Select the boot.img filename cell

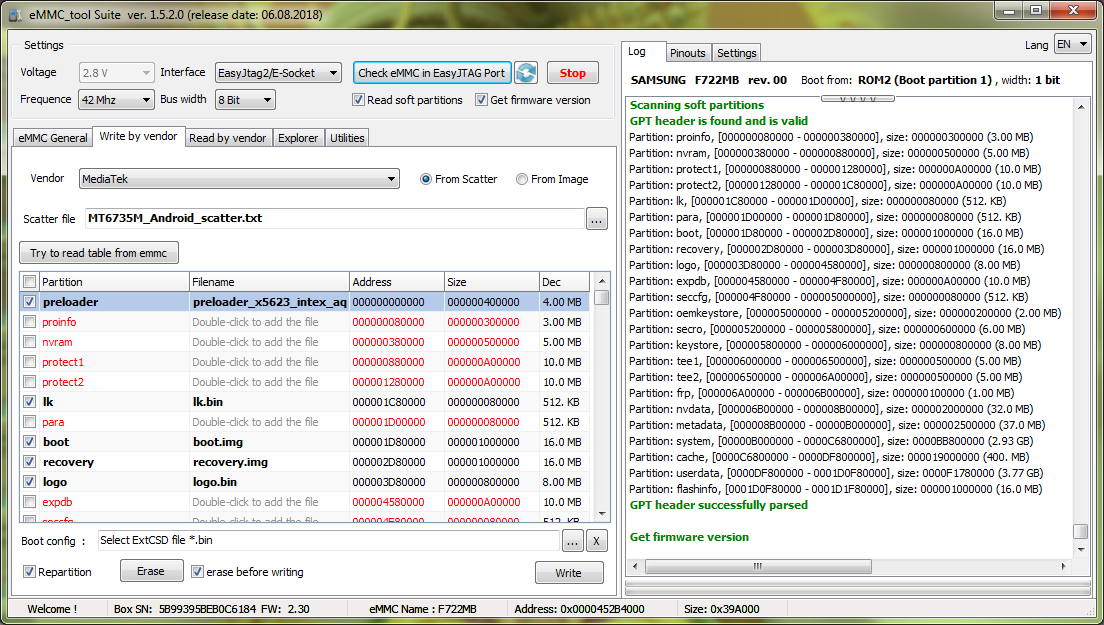coord(269,442)
